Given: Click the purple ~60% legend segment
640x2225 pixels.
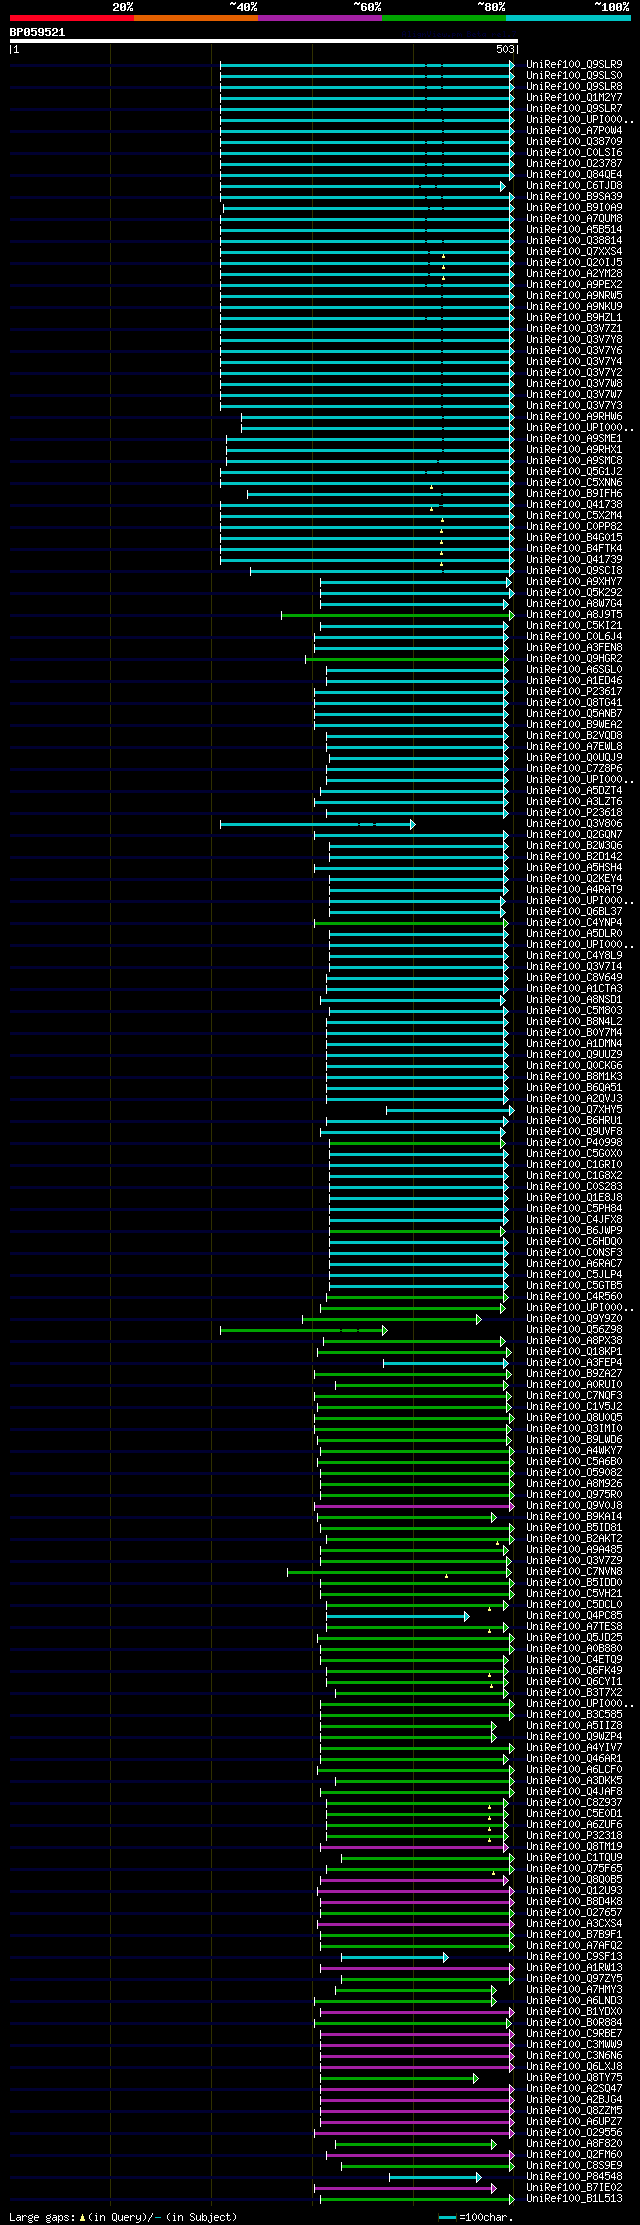Looking at the screenshot, I should [x=319, y=18].
